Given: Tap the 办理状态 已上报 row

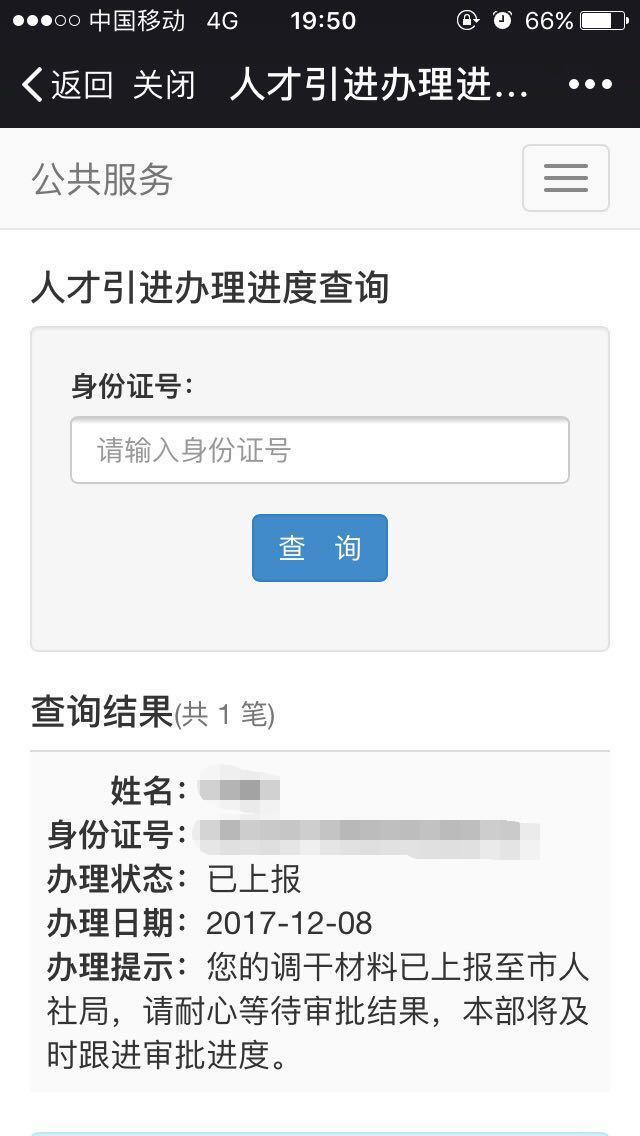Looking at the screenshot, I should (x=174, y=880).
